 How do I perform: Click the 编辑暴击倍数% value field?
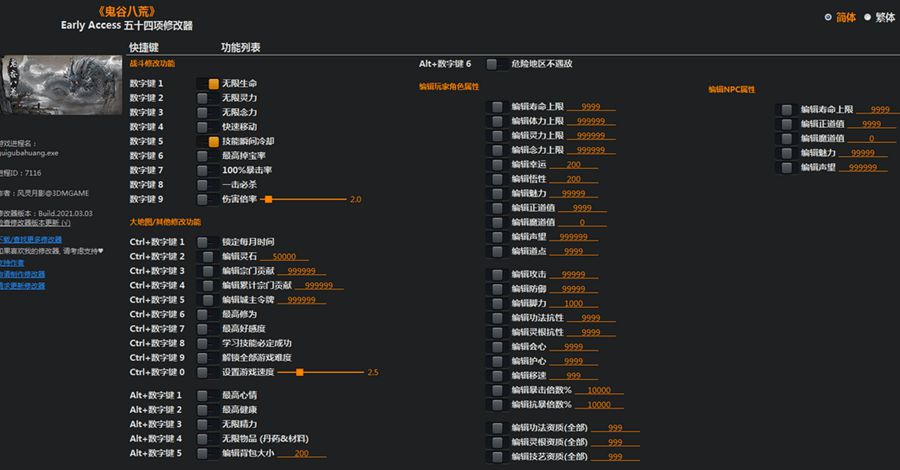point(598,390)
